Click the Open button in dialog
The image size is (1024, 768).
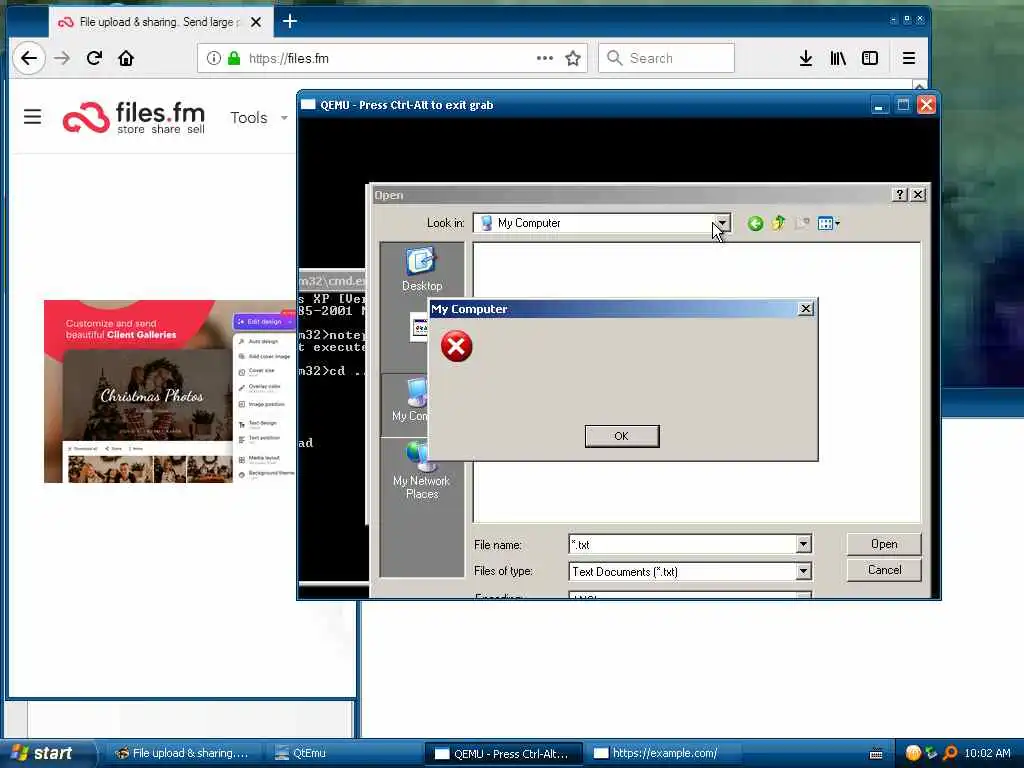(884, 544)
